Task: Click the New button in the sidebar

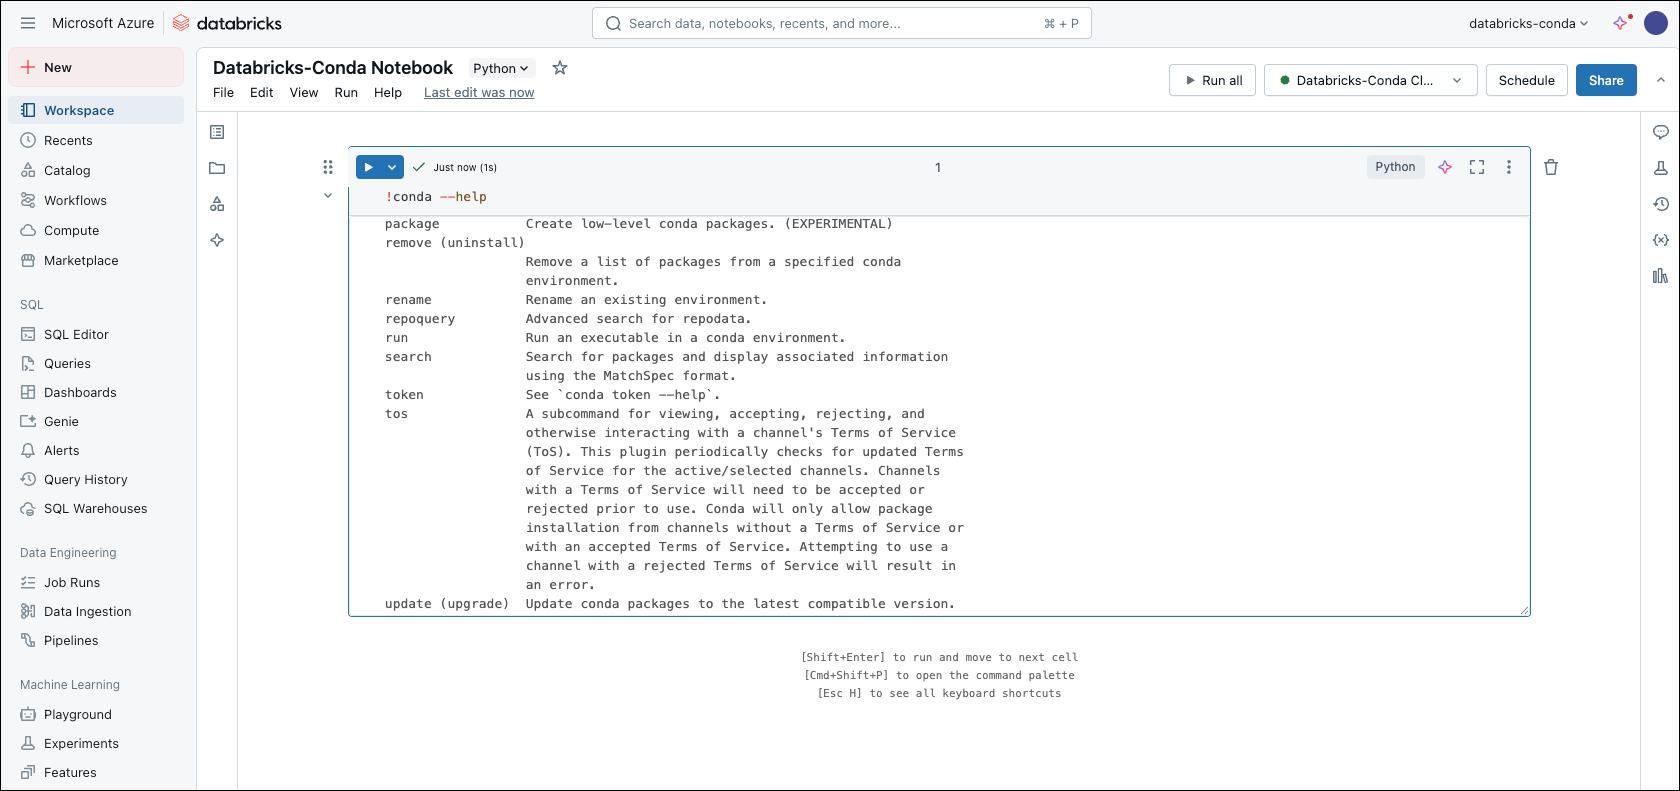Action: 96,67
